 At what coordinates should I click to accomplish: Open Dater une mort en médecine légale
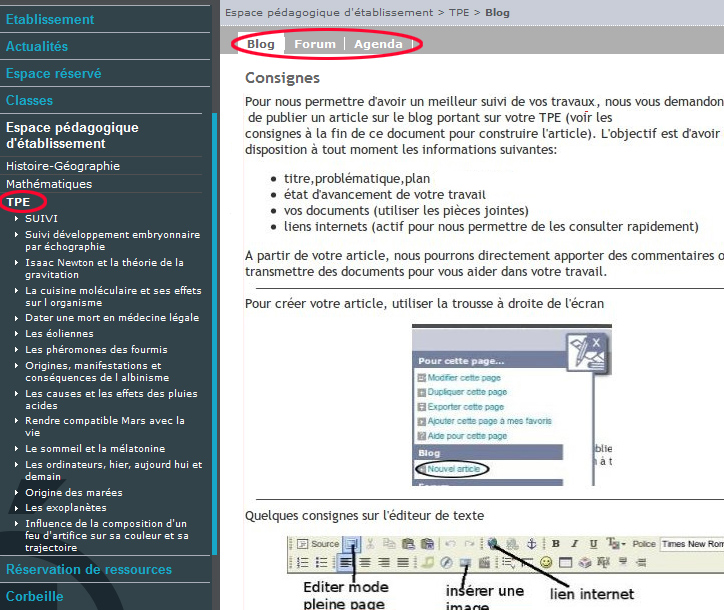point(112,318)
